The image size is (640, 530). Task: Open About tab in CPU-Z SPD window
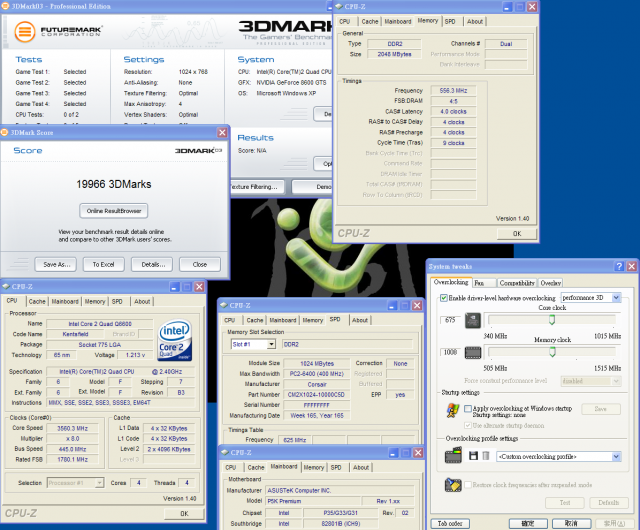click(360, 320)
